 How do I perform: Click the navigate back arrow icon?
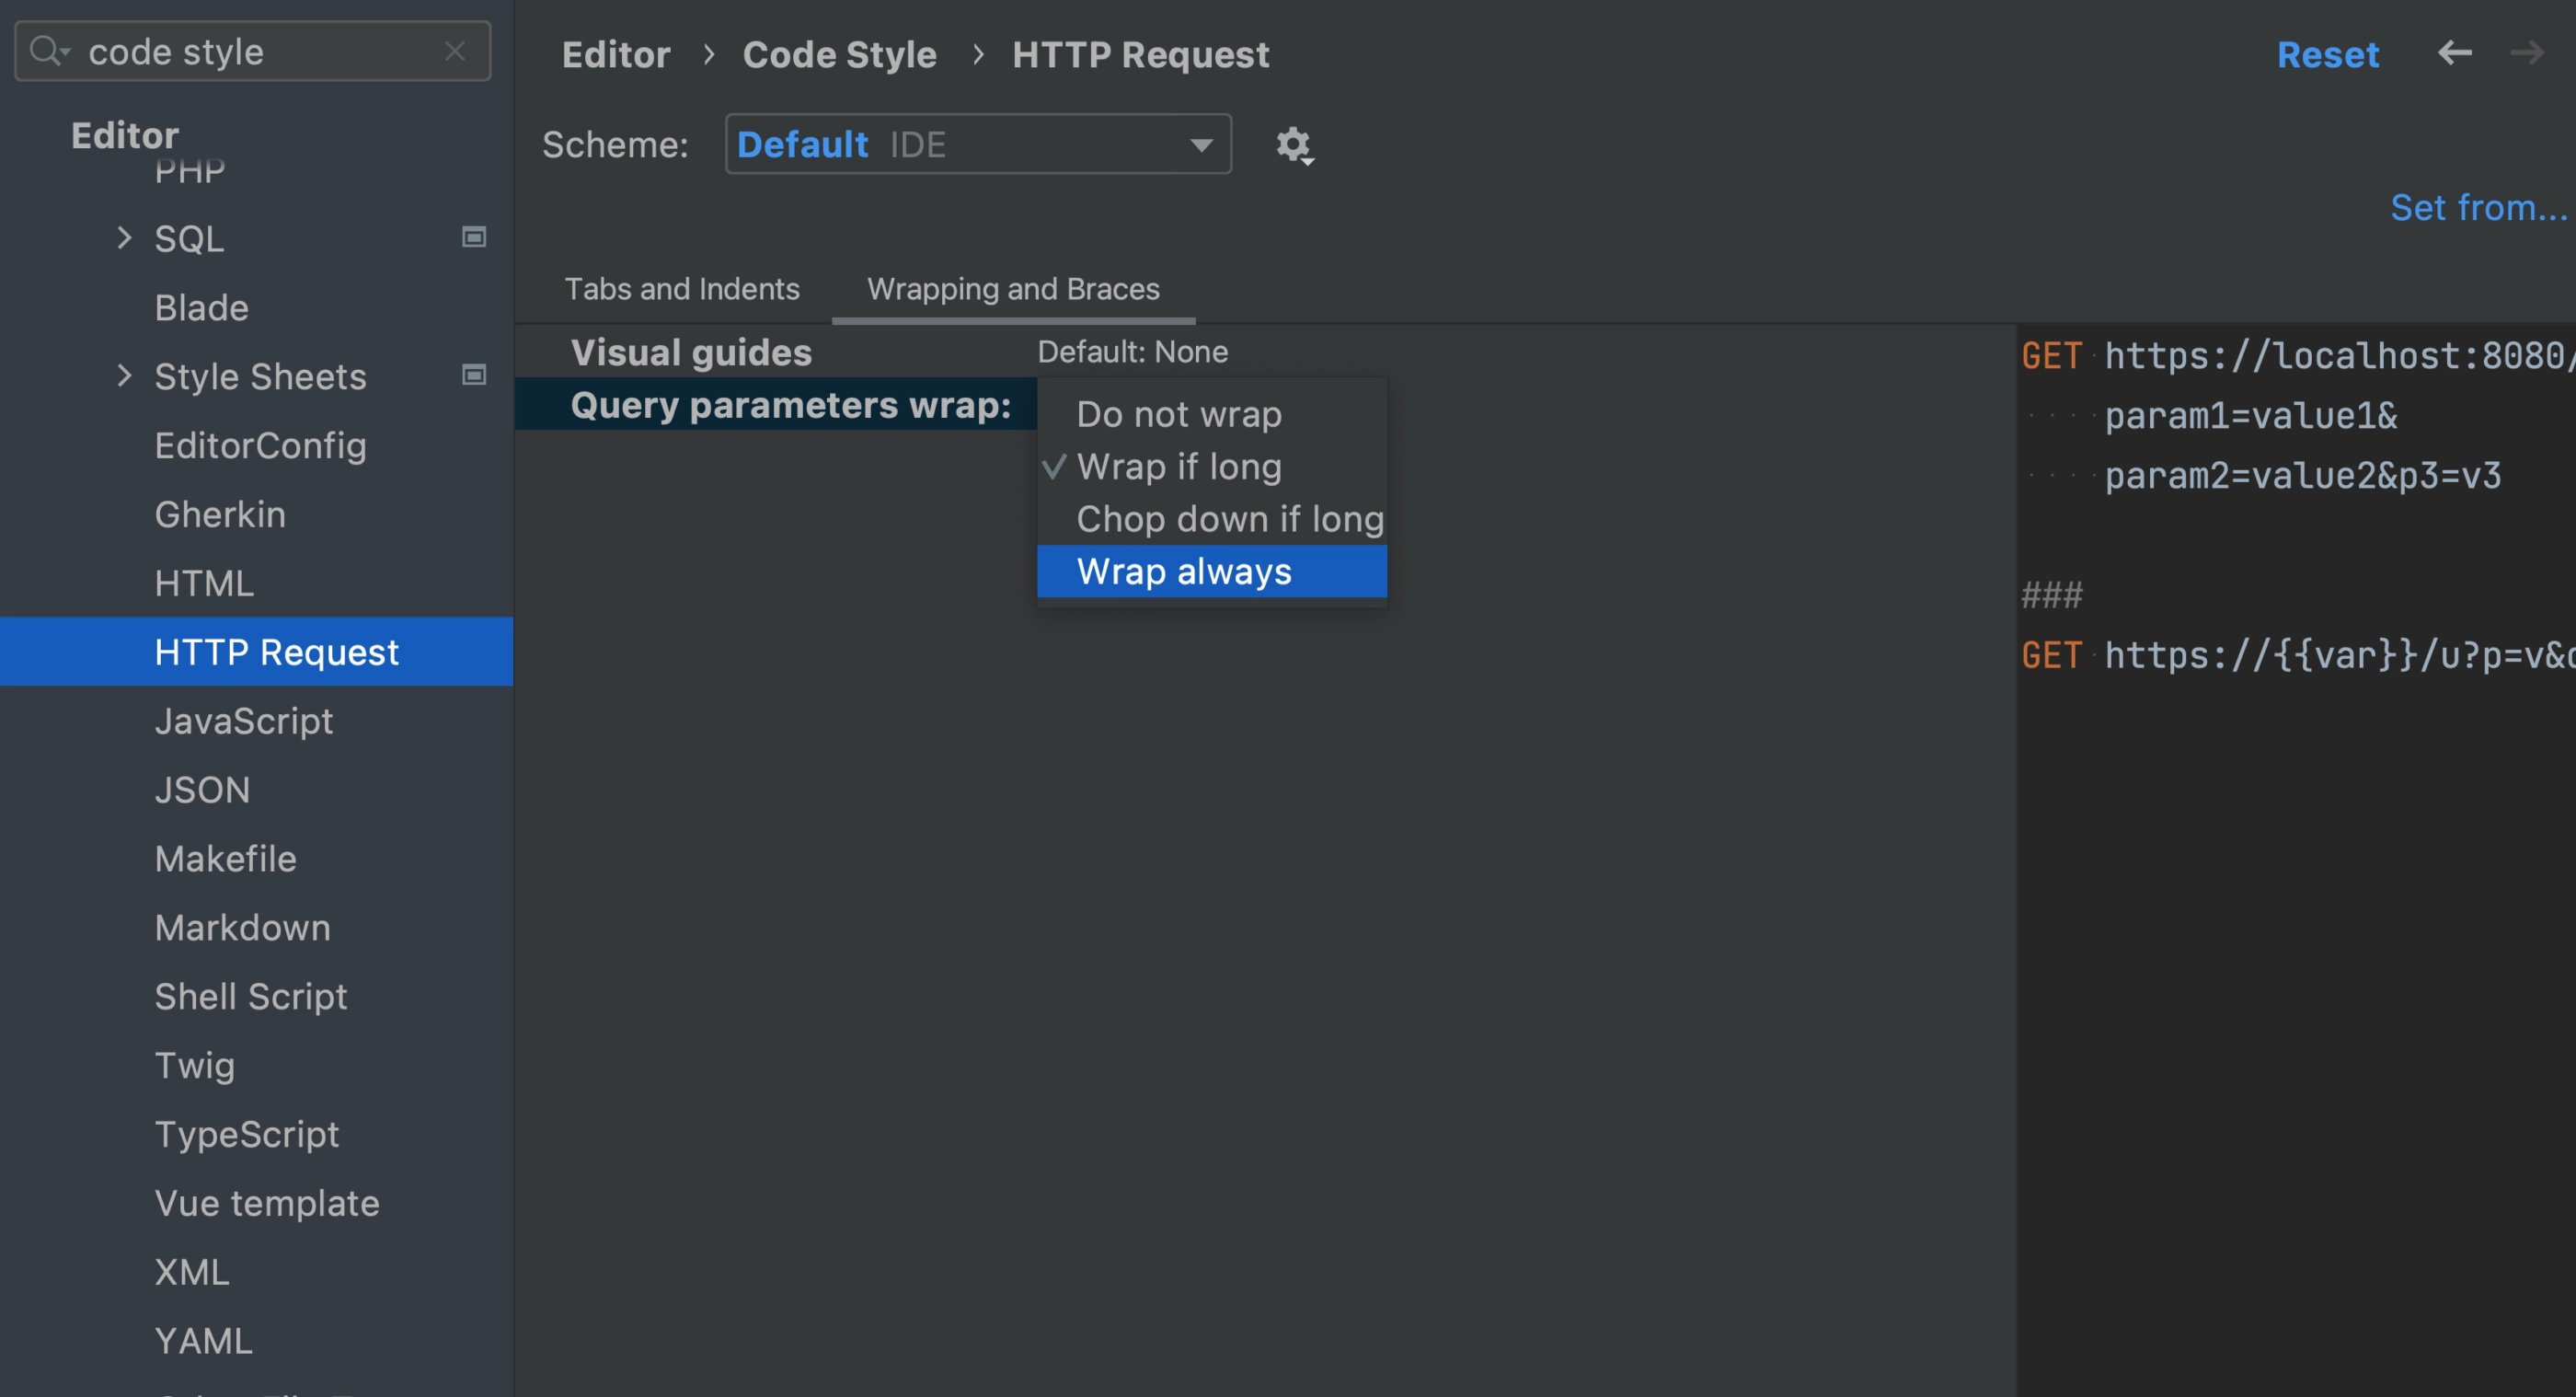[2455, 52]
